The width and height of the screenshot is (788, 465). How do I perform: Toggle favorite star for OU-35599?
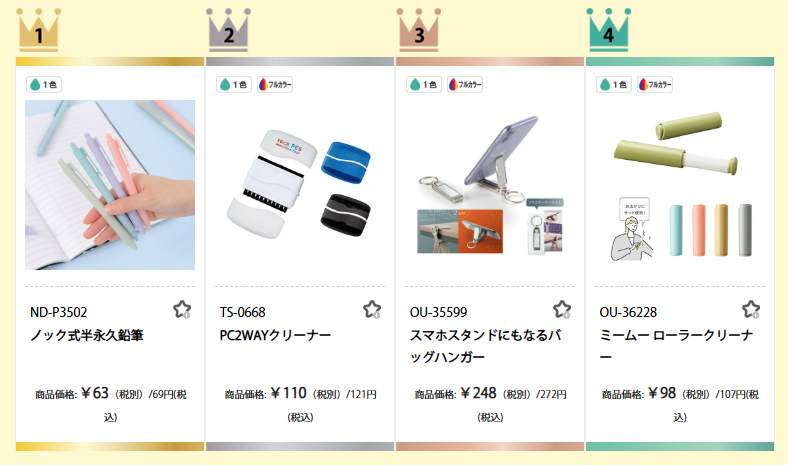coord(562,310)
